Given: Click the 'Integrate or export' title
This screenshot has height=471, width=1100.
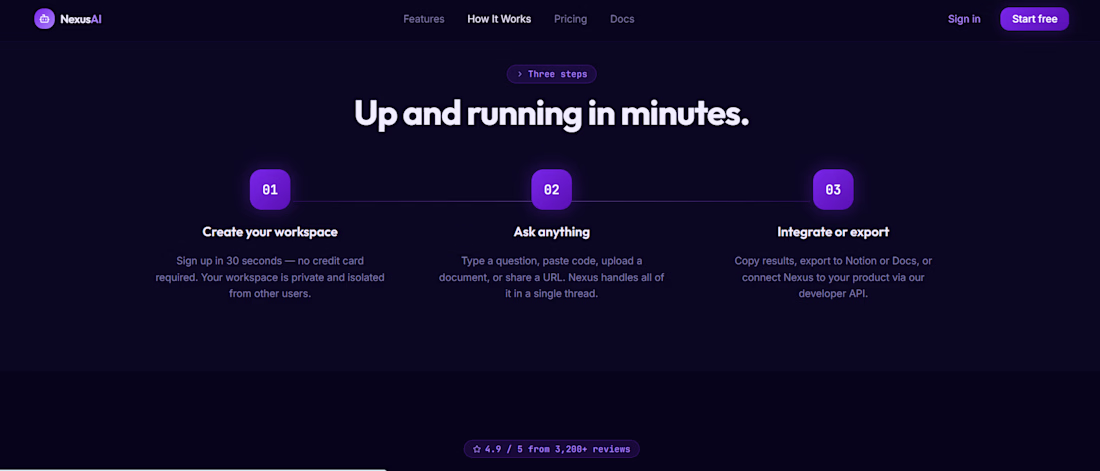Looking at the screenshot, I should tap(833, 232).
